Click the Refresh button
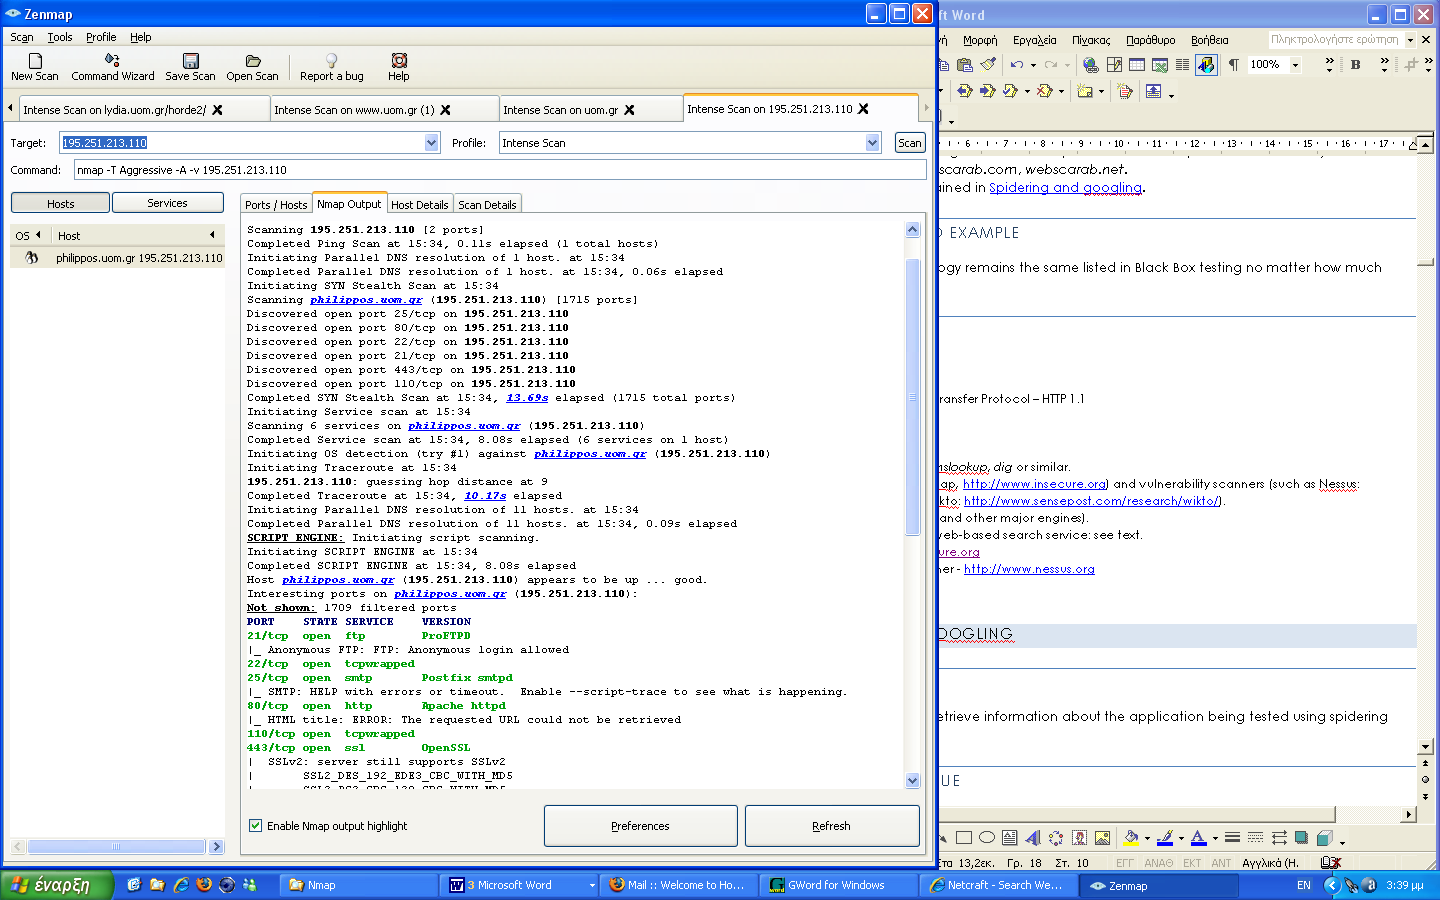Image resolution: width=1440 pixels, height=900 pixels. [831, 826]
